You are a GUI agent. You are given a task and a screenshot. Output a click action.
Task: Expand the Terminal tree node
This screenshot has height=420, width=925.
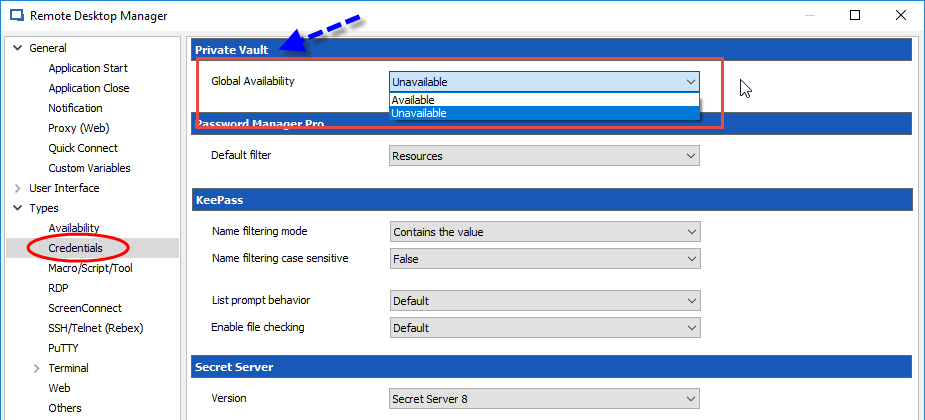(37, 368)
